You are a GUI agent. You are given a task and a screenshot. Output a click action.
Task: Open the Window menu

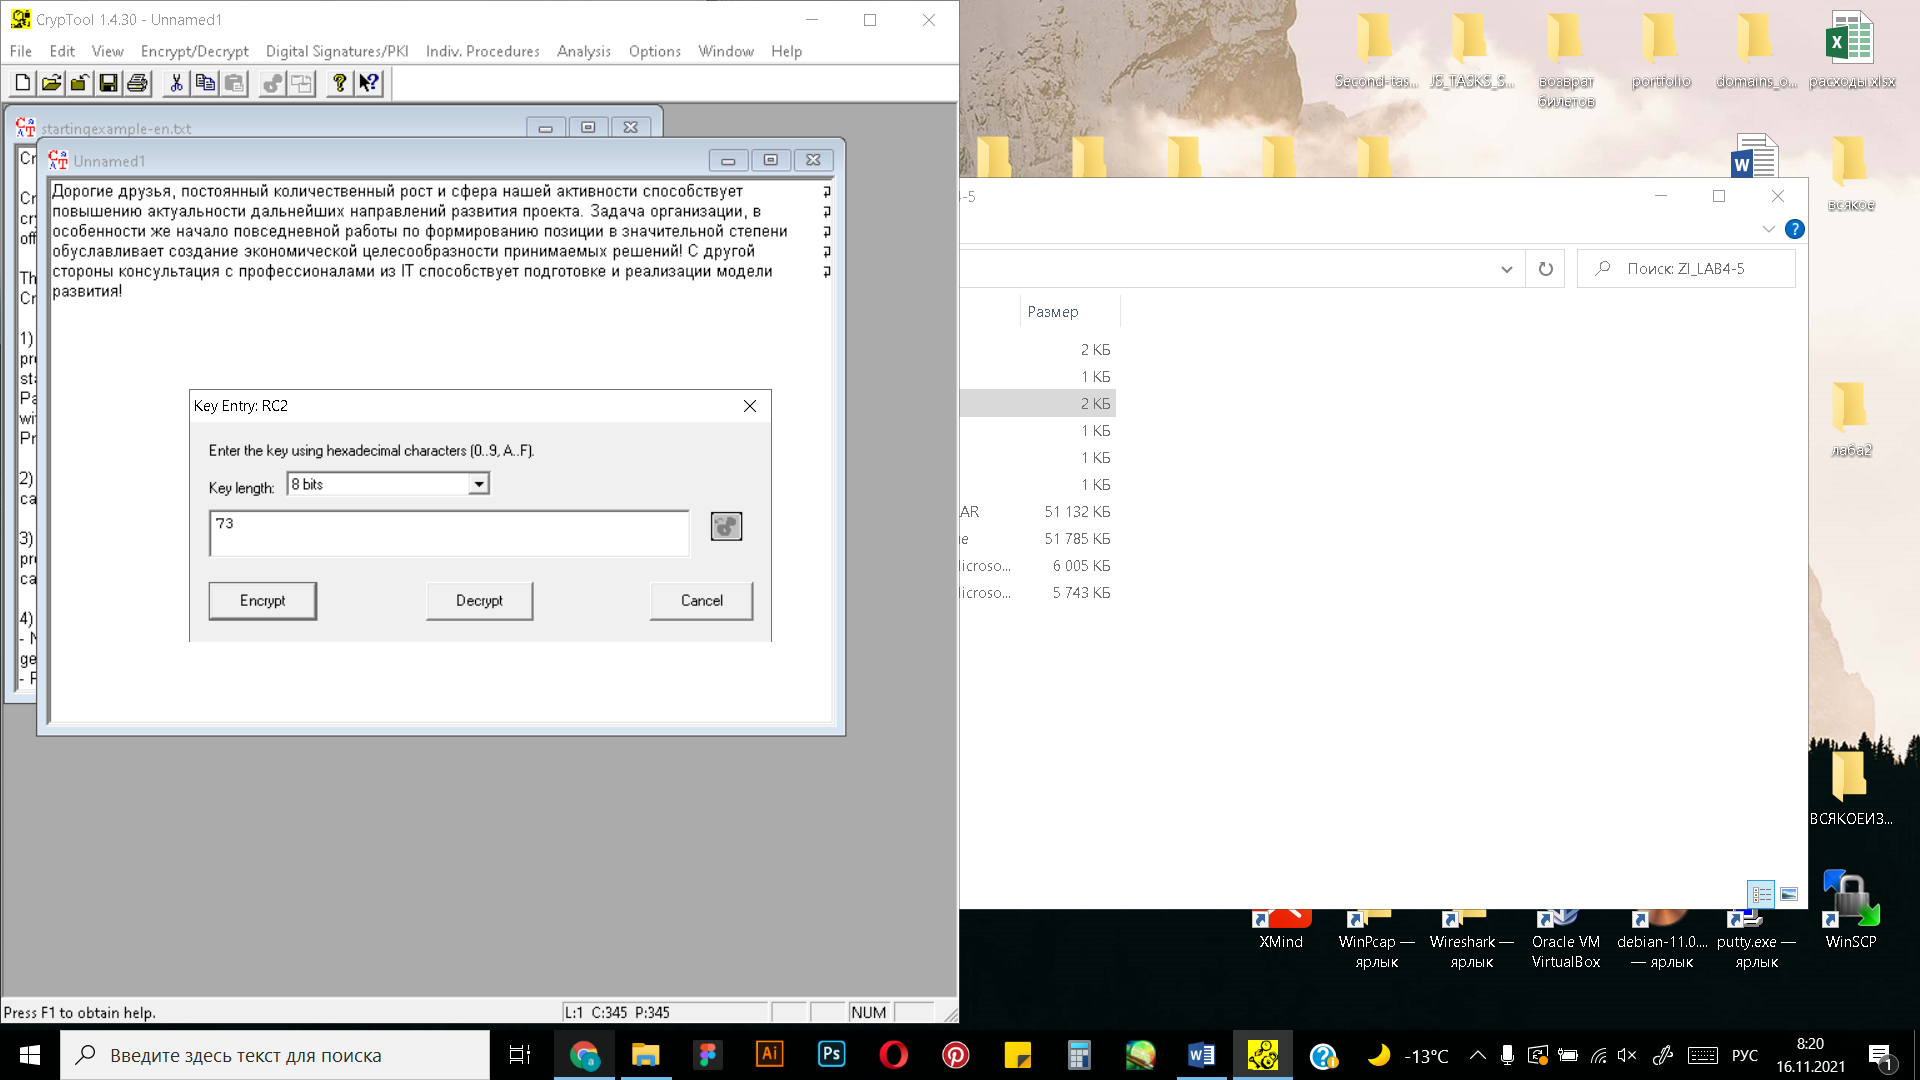(x=726, y=51)
